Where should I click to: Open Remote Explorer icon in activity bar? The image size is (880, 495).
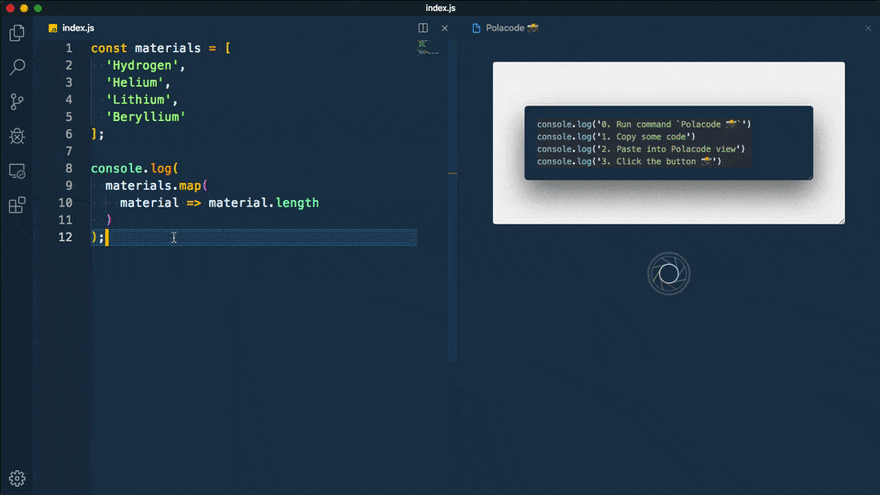point(17,171)
